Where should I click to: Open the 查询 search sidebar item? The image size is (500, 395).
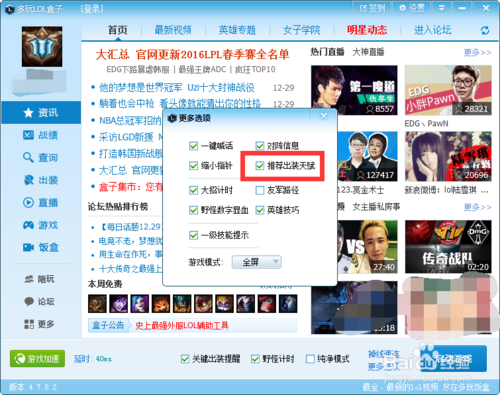(41, 157)
